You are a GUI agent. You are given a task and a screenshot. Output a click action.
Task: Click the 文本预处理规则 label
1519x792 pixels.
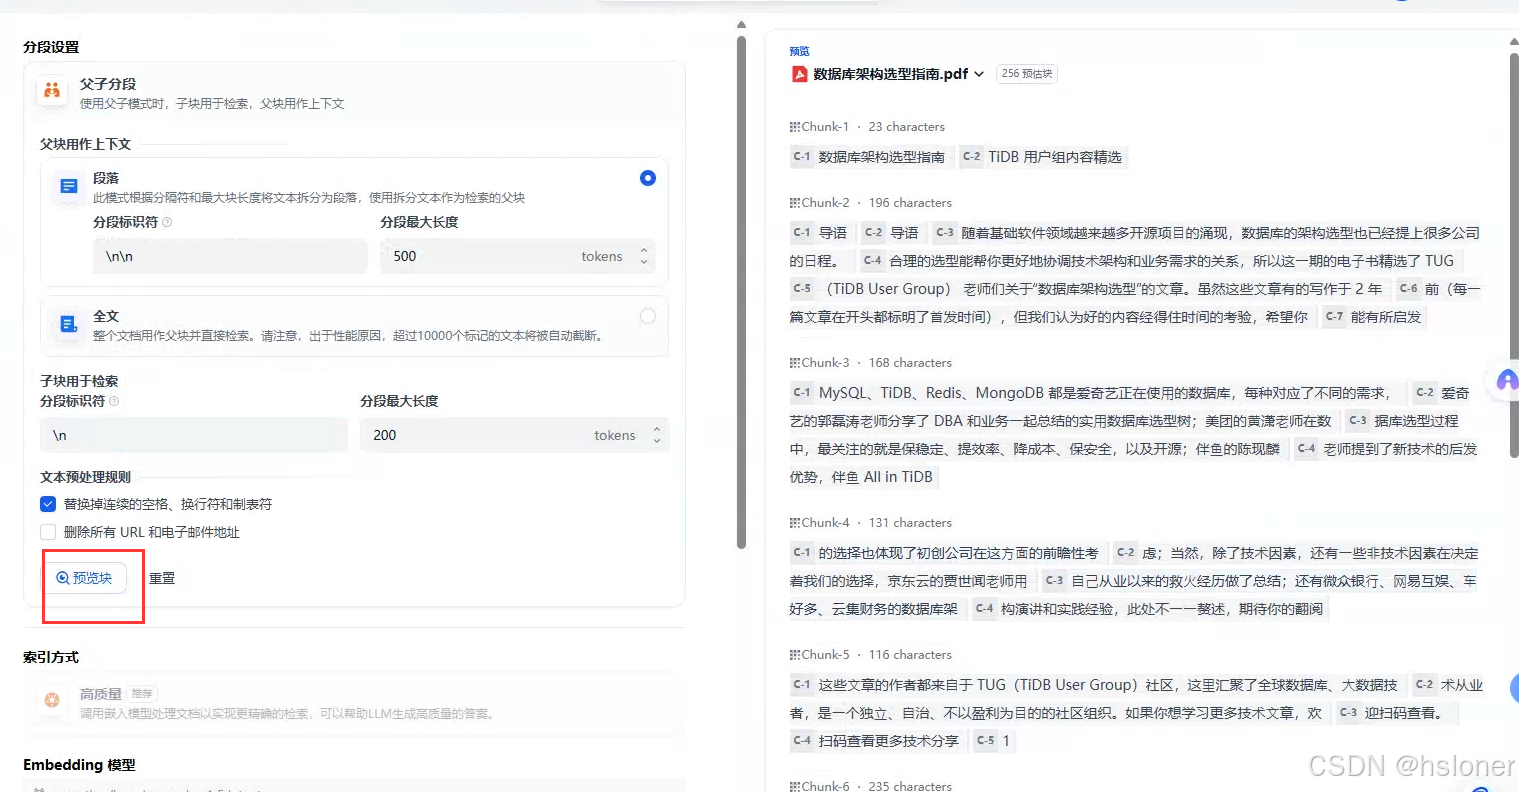click(x=85, y=477)
